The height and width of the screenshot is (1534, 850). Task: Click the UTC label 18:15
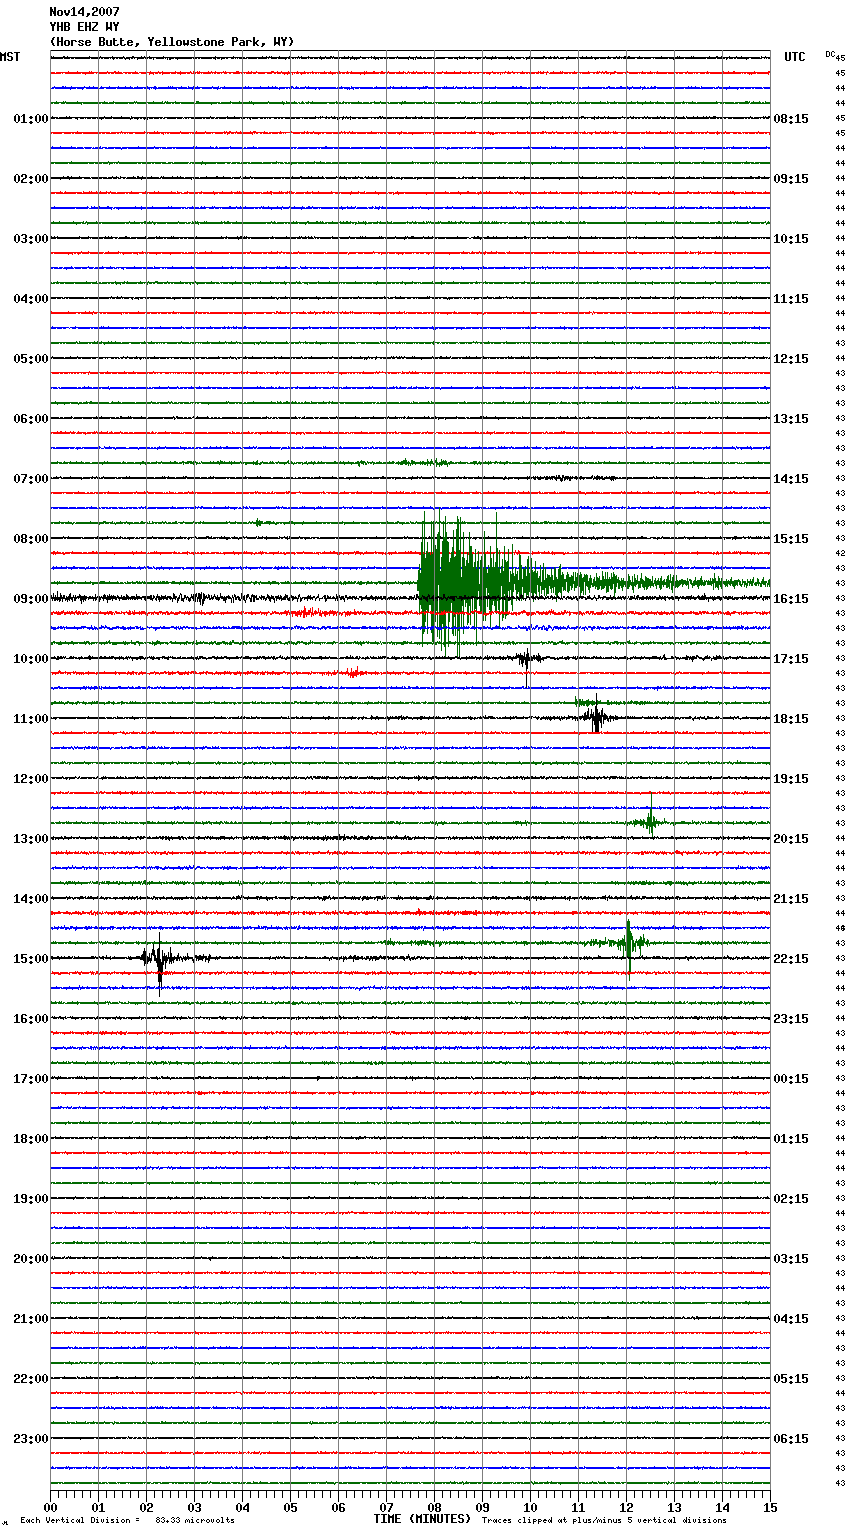791,719
